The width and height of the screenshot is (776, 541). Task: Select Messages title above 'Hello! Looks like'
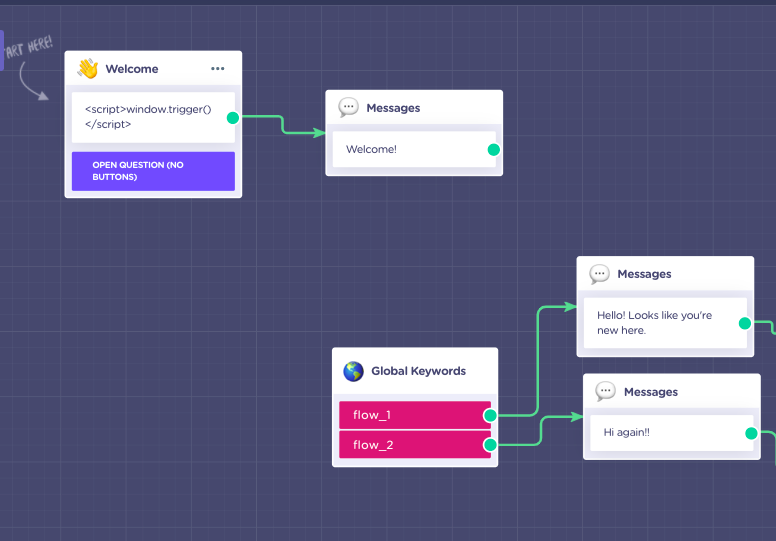(x=644, y=274)
